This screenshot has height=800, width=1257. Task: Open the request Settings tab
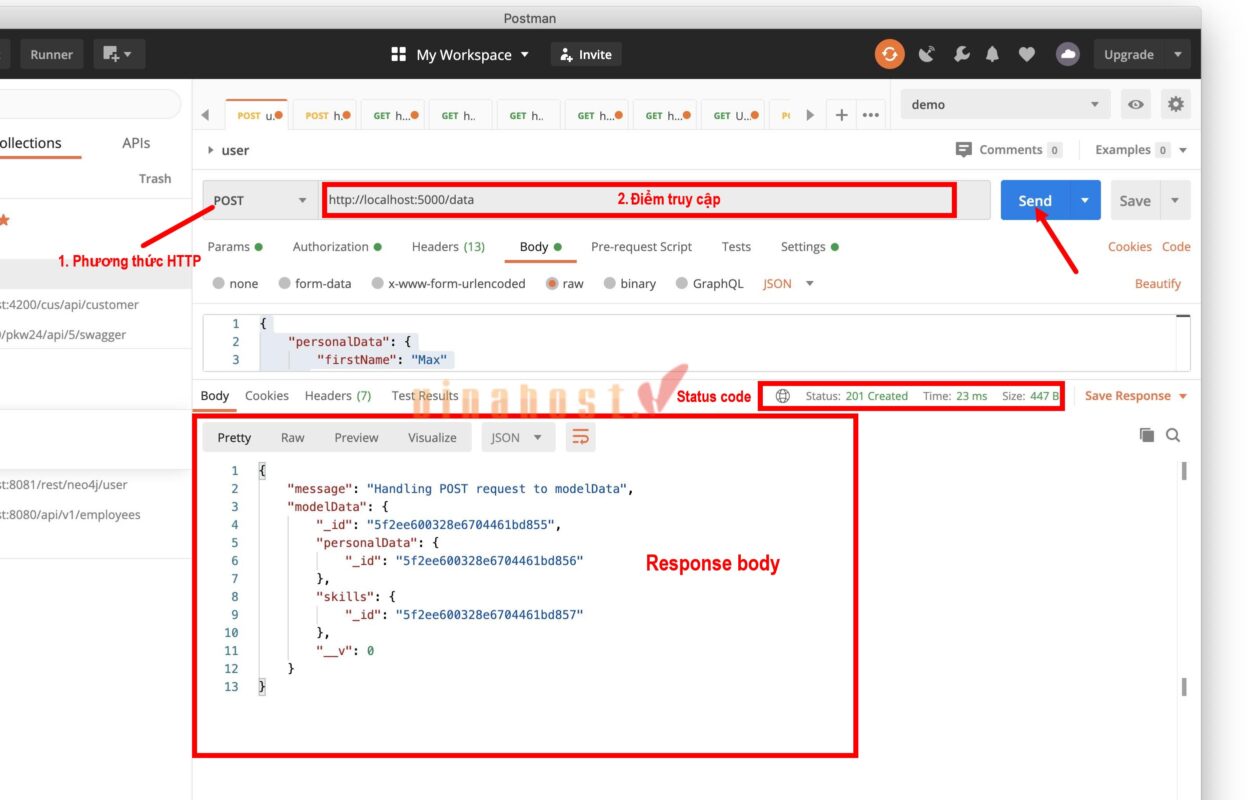(809, 247)
